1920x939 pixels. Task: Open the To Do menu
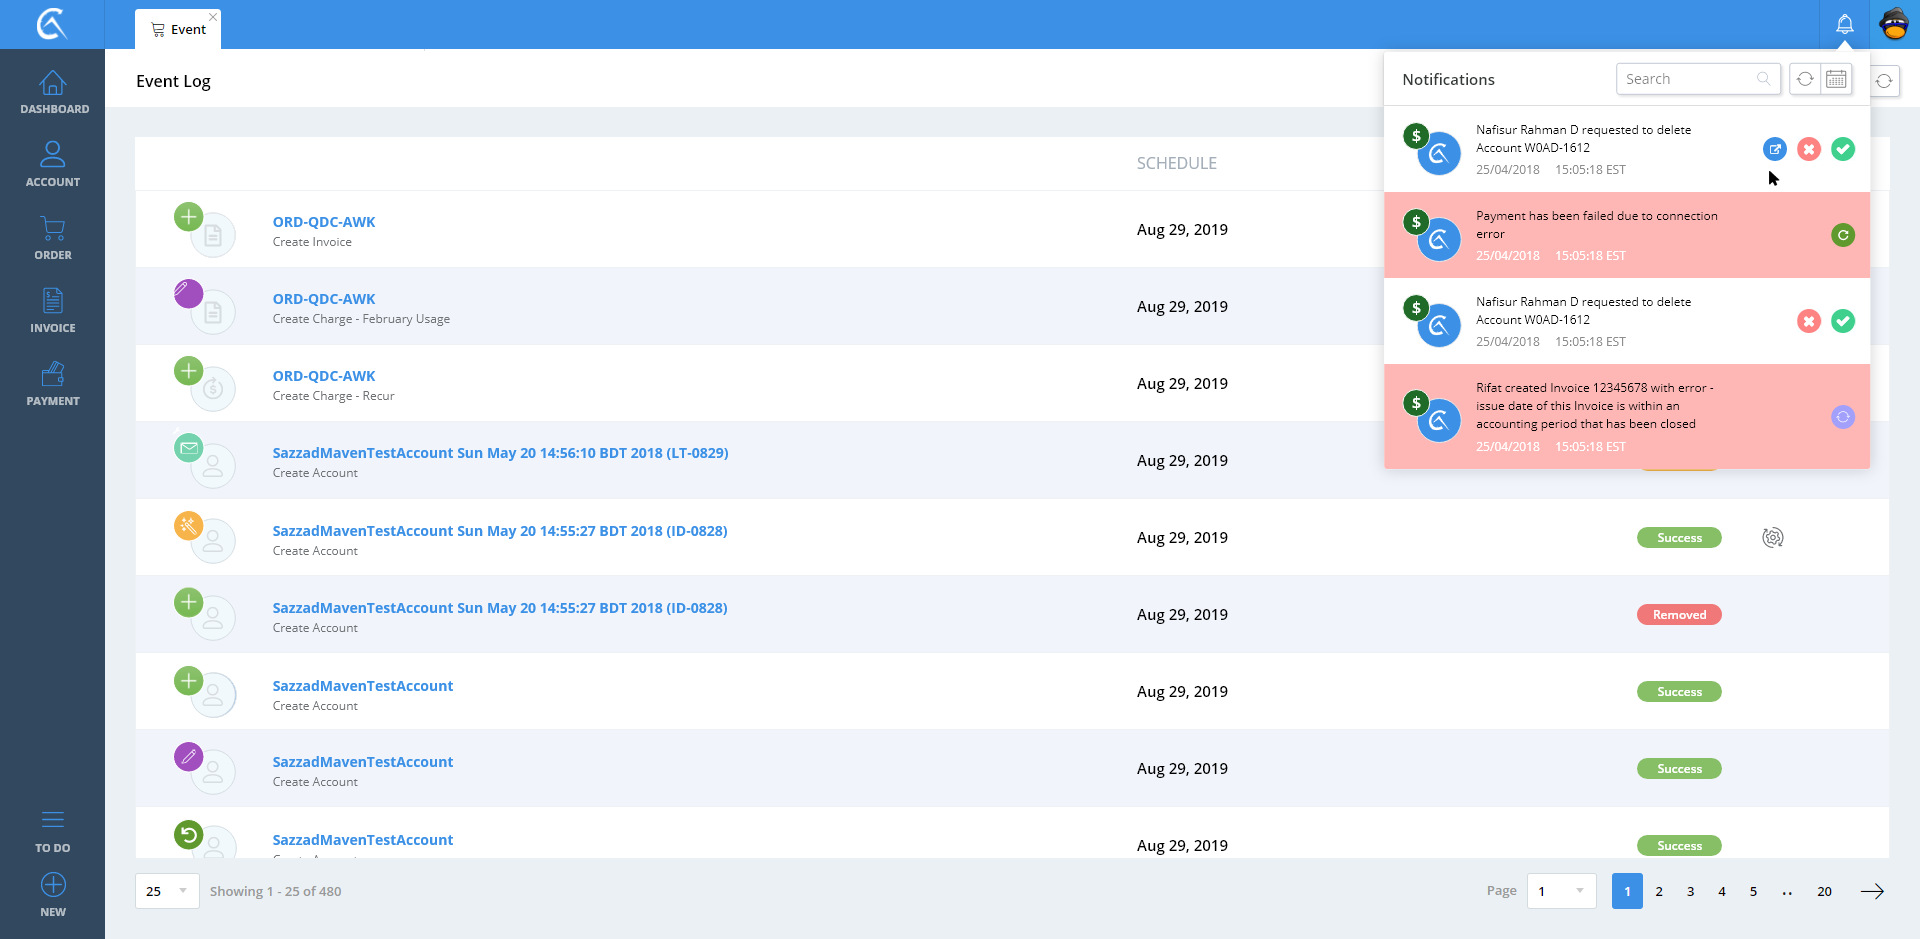(x=53, y=831)
